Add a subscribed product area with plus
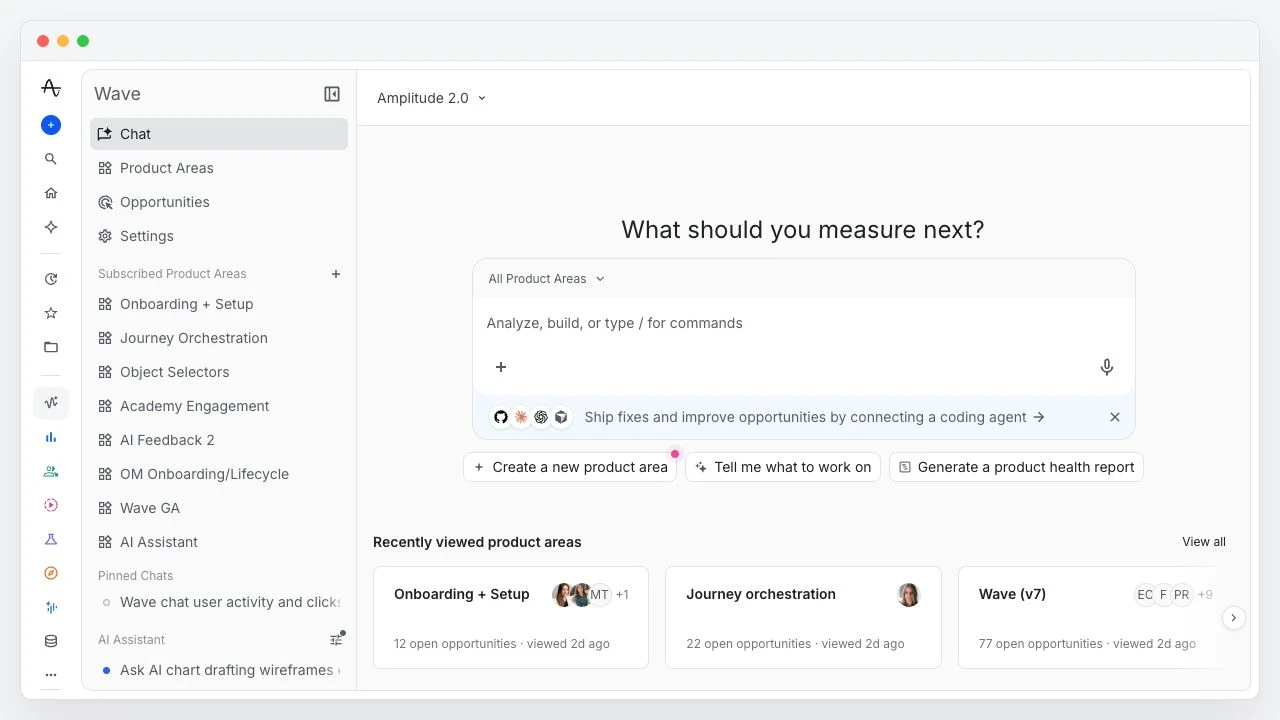The height and width of the screenshot is (720, 1280). pos(336,274)
